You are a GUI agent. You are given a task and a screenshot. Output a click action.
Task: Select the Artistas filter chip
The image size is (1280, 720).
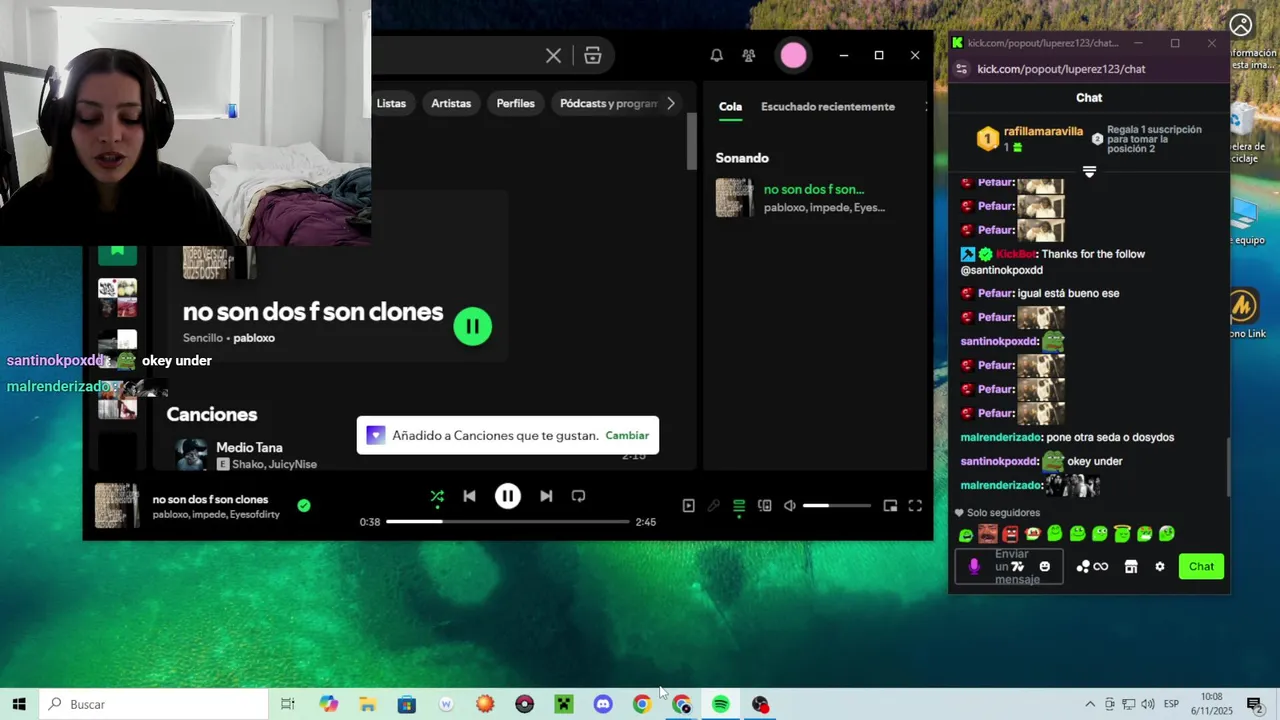[451, 103]
